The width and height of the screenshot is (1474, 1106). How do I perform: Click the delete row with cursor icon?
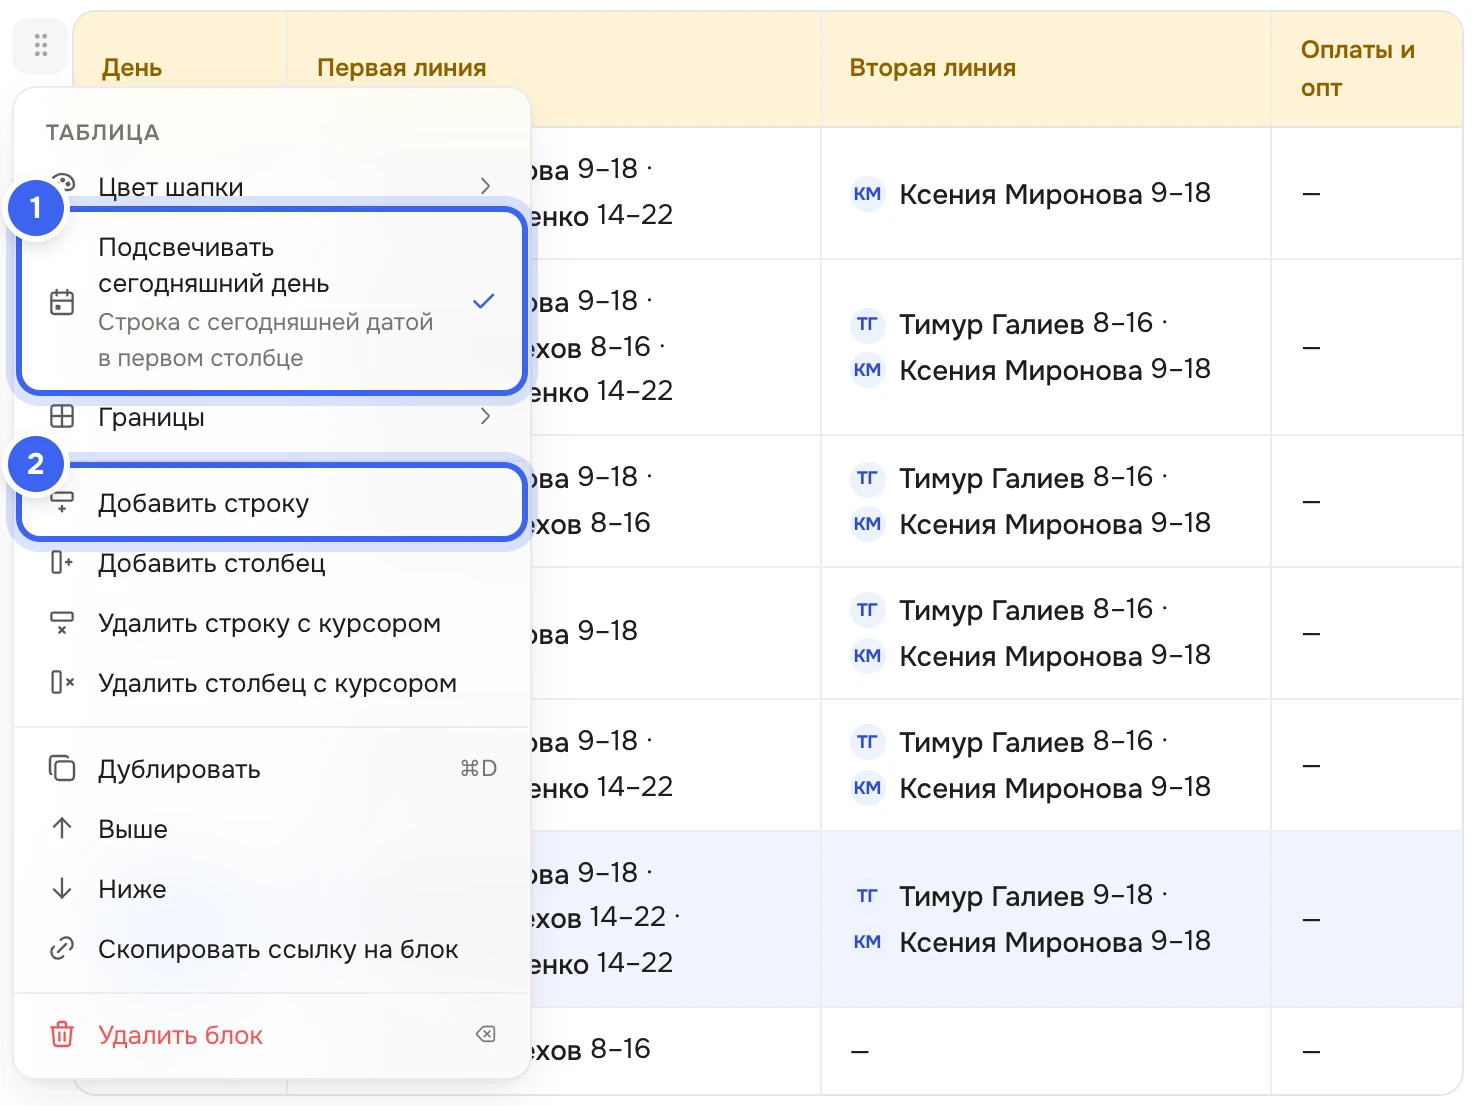[x=62, y=623]
